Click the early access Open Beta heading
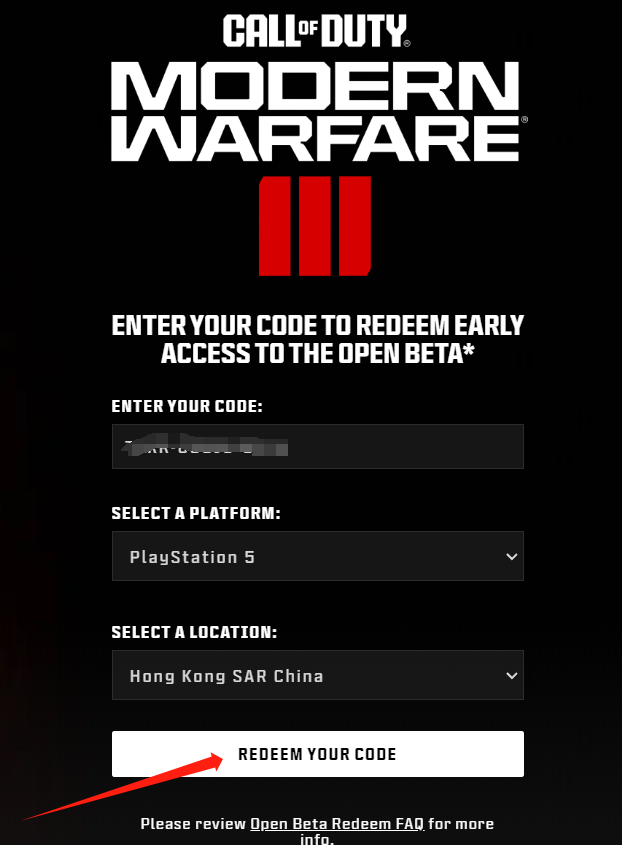Image resolution: width=622 pixels, height=845 pixels. click(x=317, y=340)
